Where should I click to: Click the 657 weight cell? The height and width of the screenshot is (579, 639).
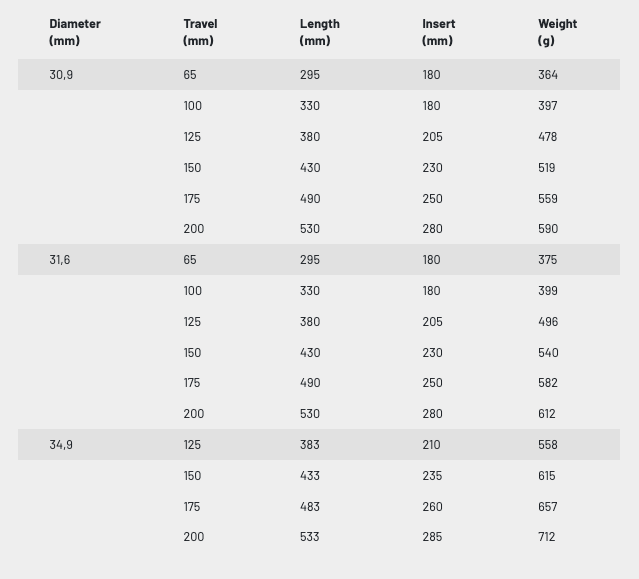click(548, 507)
